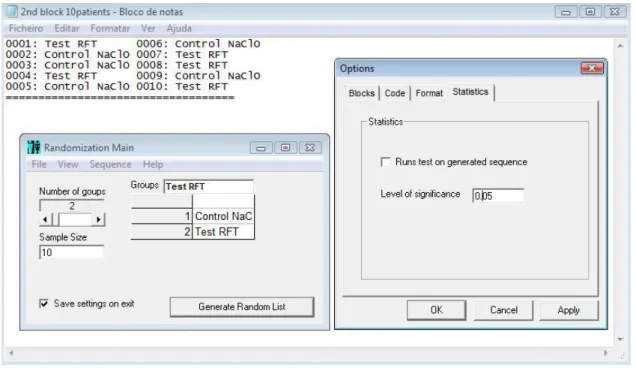
Task: Maximize the Notepad window
Action: [x=591, y=12]
